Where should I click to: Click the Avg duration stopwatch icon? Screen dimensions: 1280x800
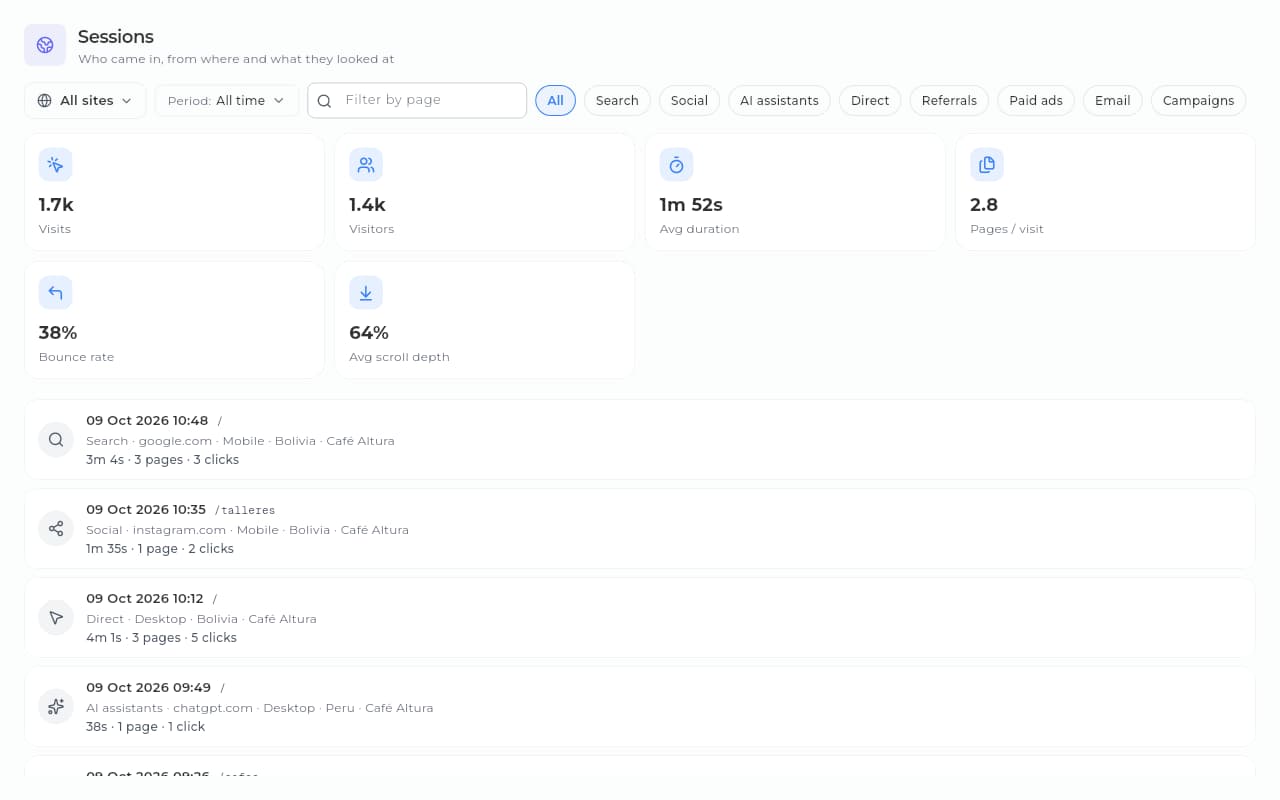tap(676, 165)
